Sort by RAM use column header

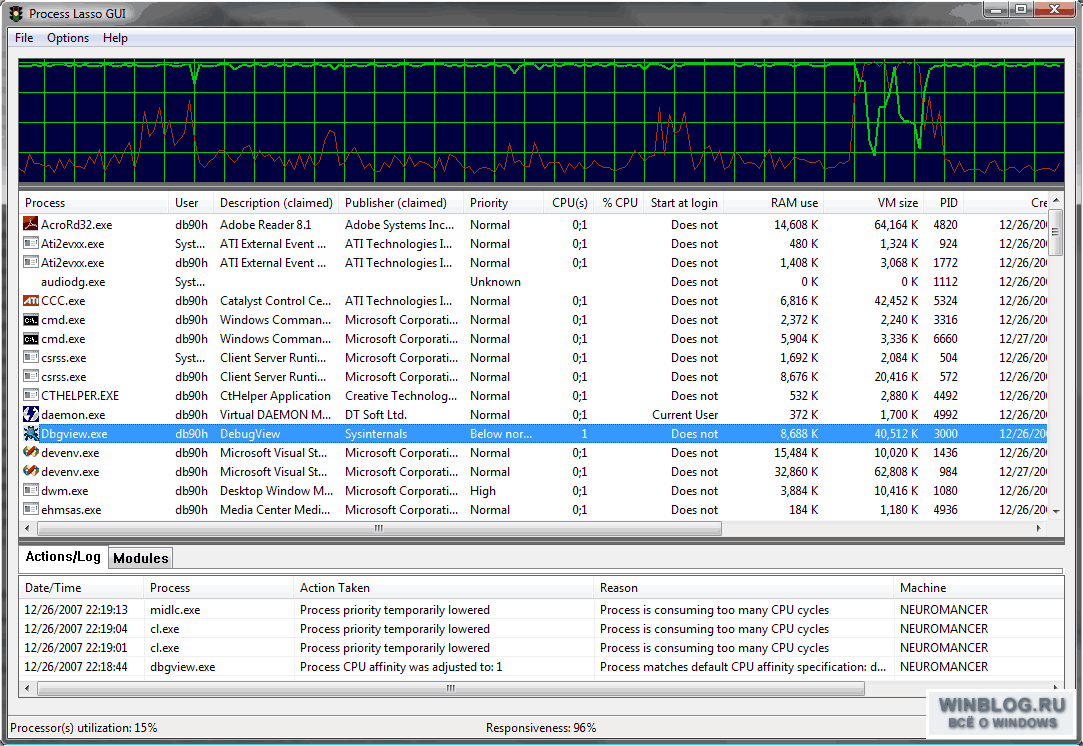[773, 203]
